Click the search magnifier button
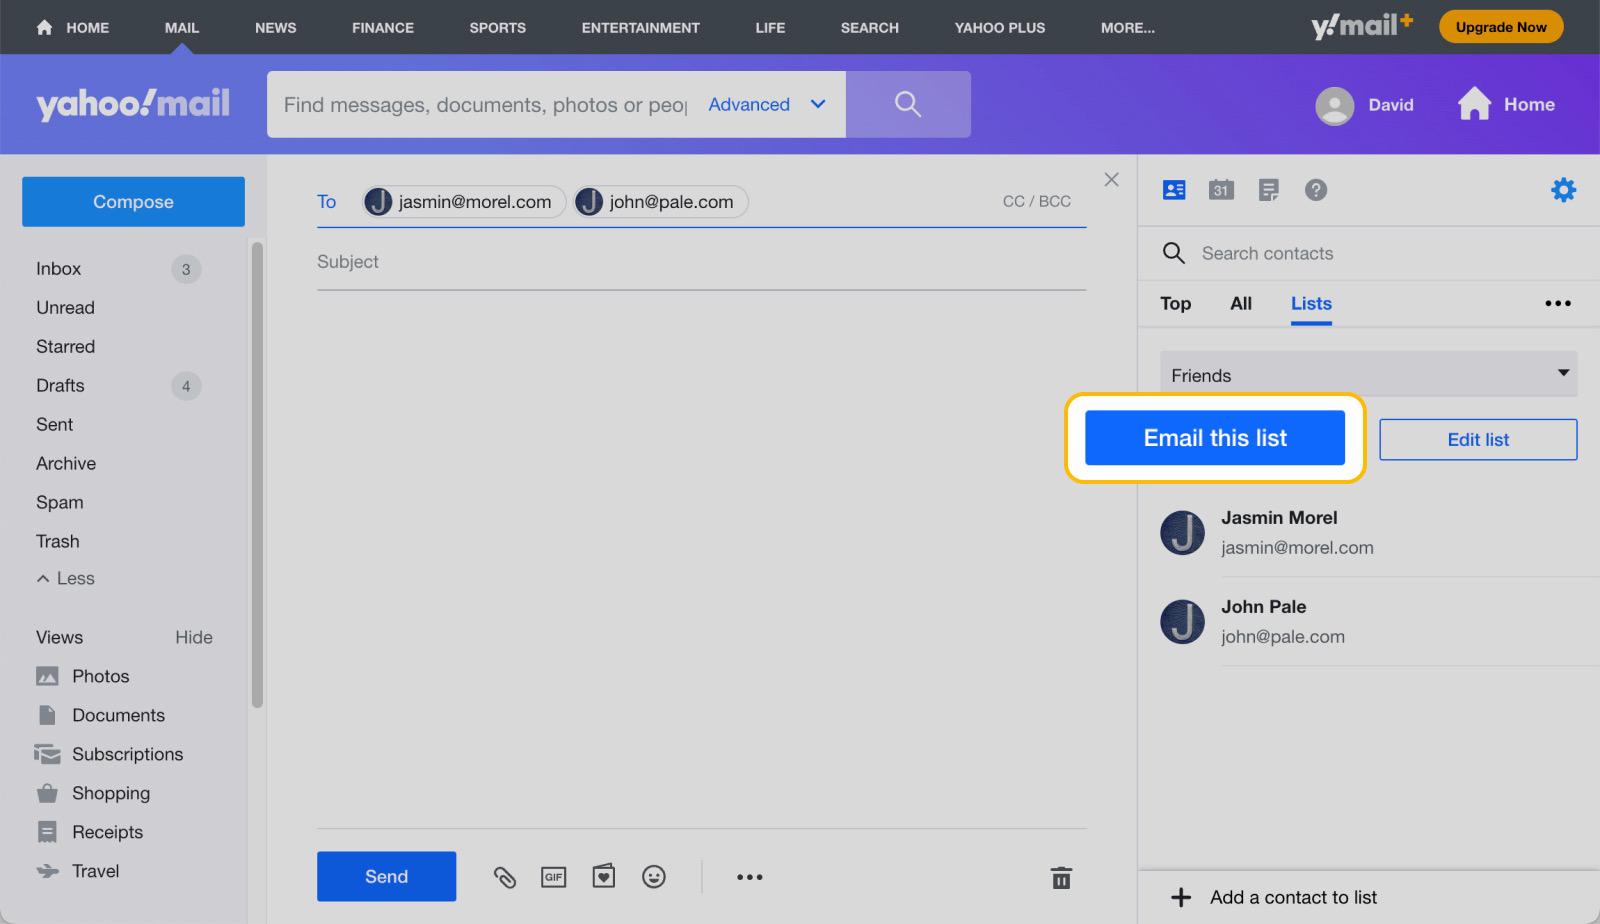Viewport: 1600px width, 924px height. coord(907,104)
